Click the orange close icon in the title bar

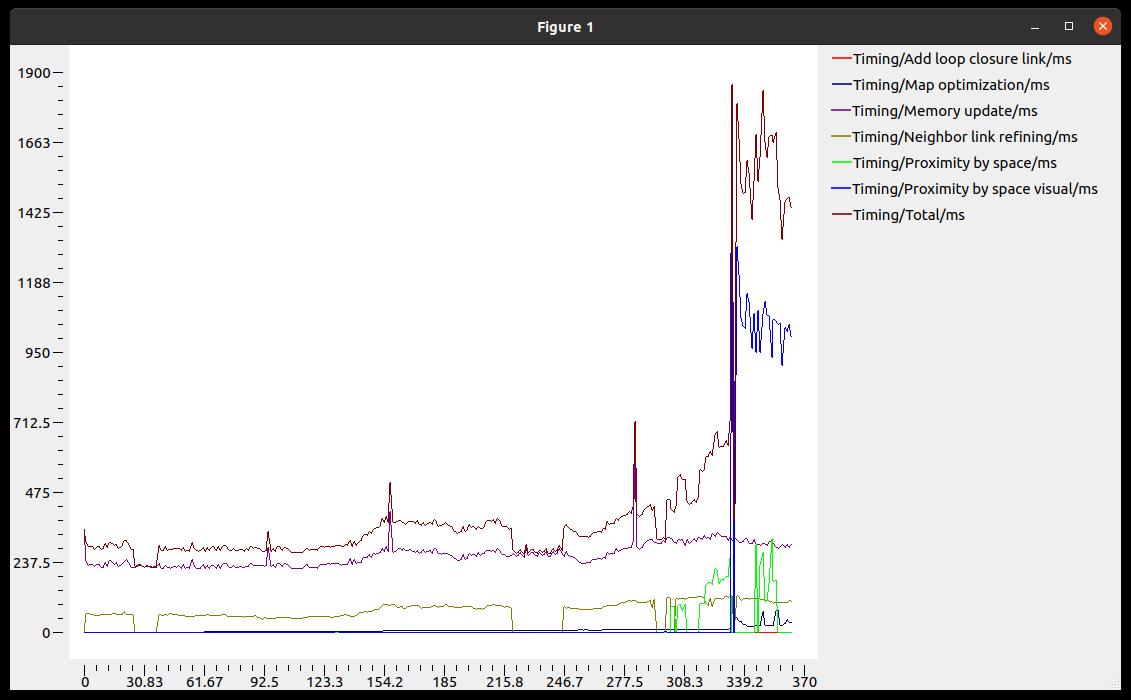click(1103, 26)
